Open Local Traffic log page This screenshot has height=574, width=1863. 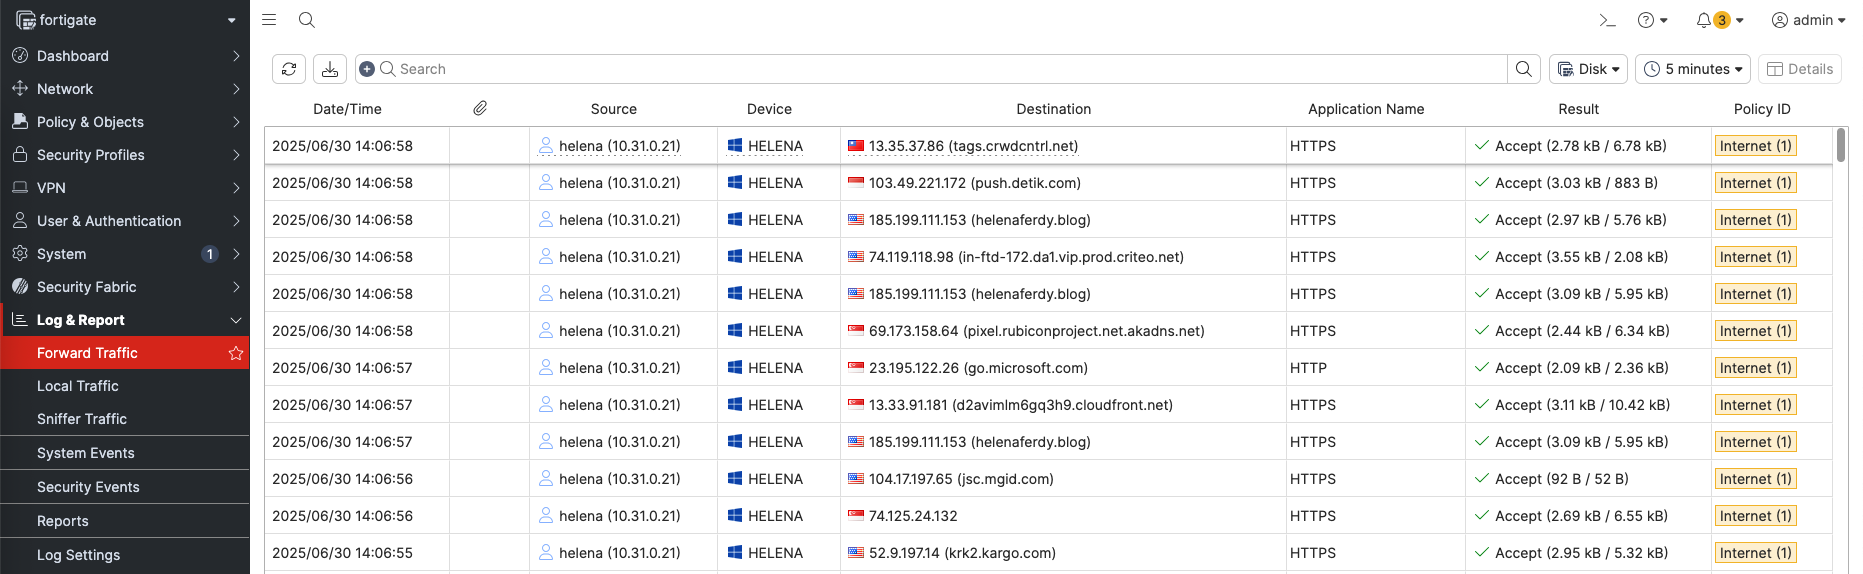78,386
